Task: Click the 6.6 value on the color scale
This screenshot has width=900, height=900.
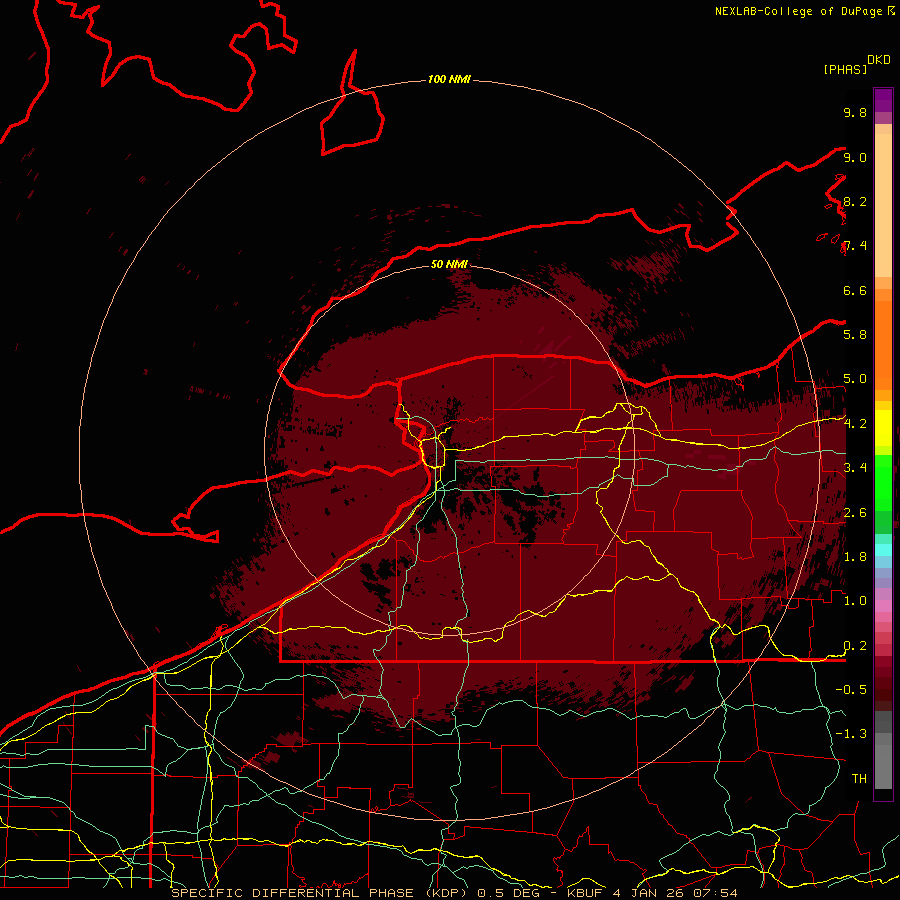Action: coord(855,290)
